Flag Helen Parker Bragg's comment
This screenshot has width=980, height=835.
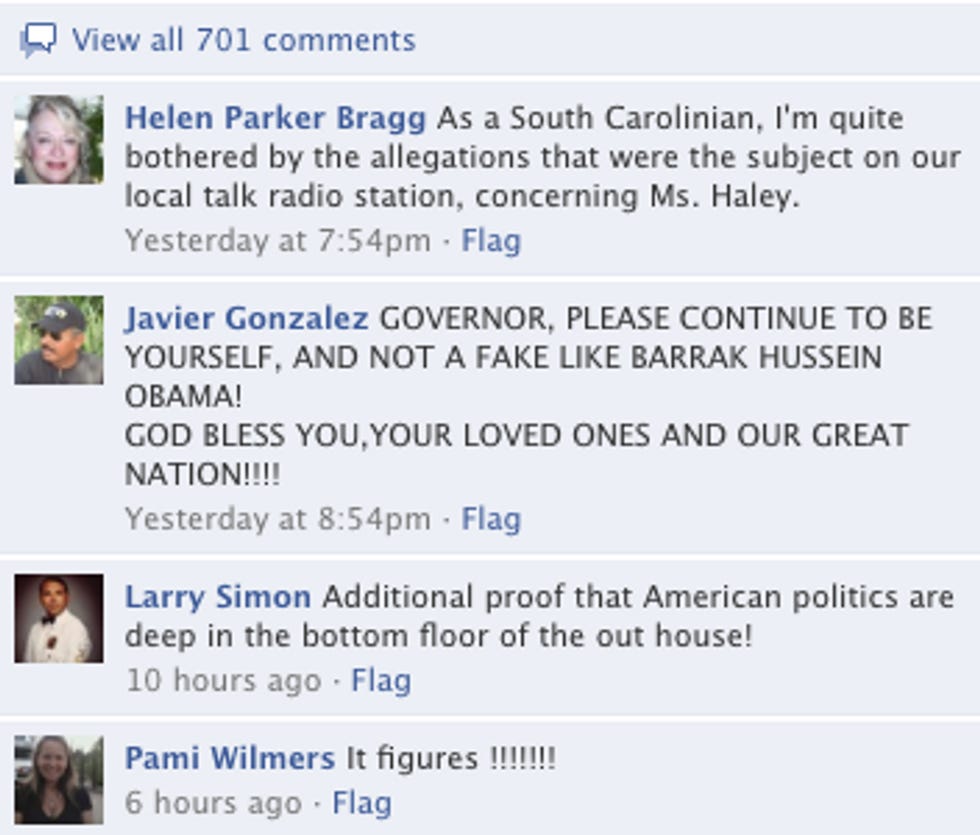(x=491, y=241)
